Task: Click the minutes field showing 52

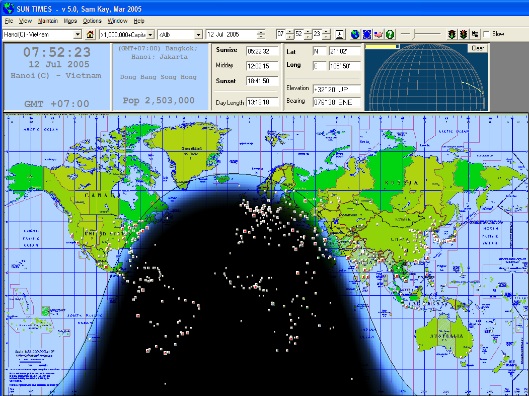Action: click(299, 34)
